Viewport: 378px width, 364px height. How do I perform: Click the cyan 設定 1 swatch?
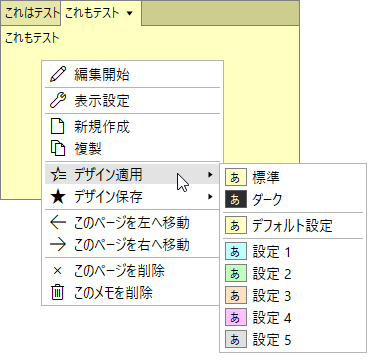[x=236, y=251]
